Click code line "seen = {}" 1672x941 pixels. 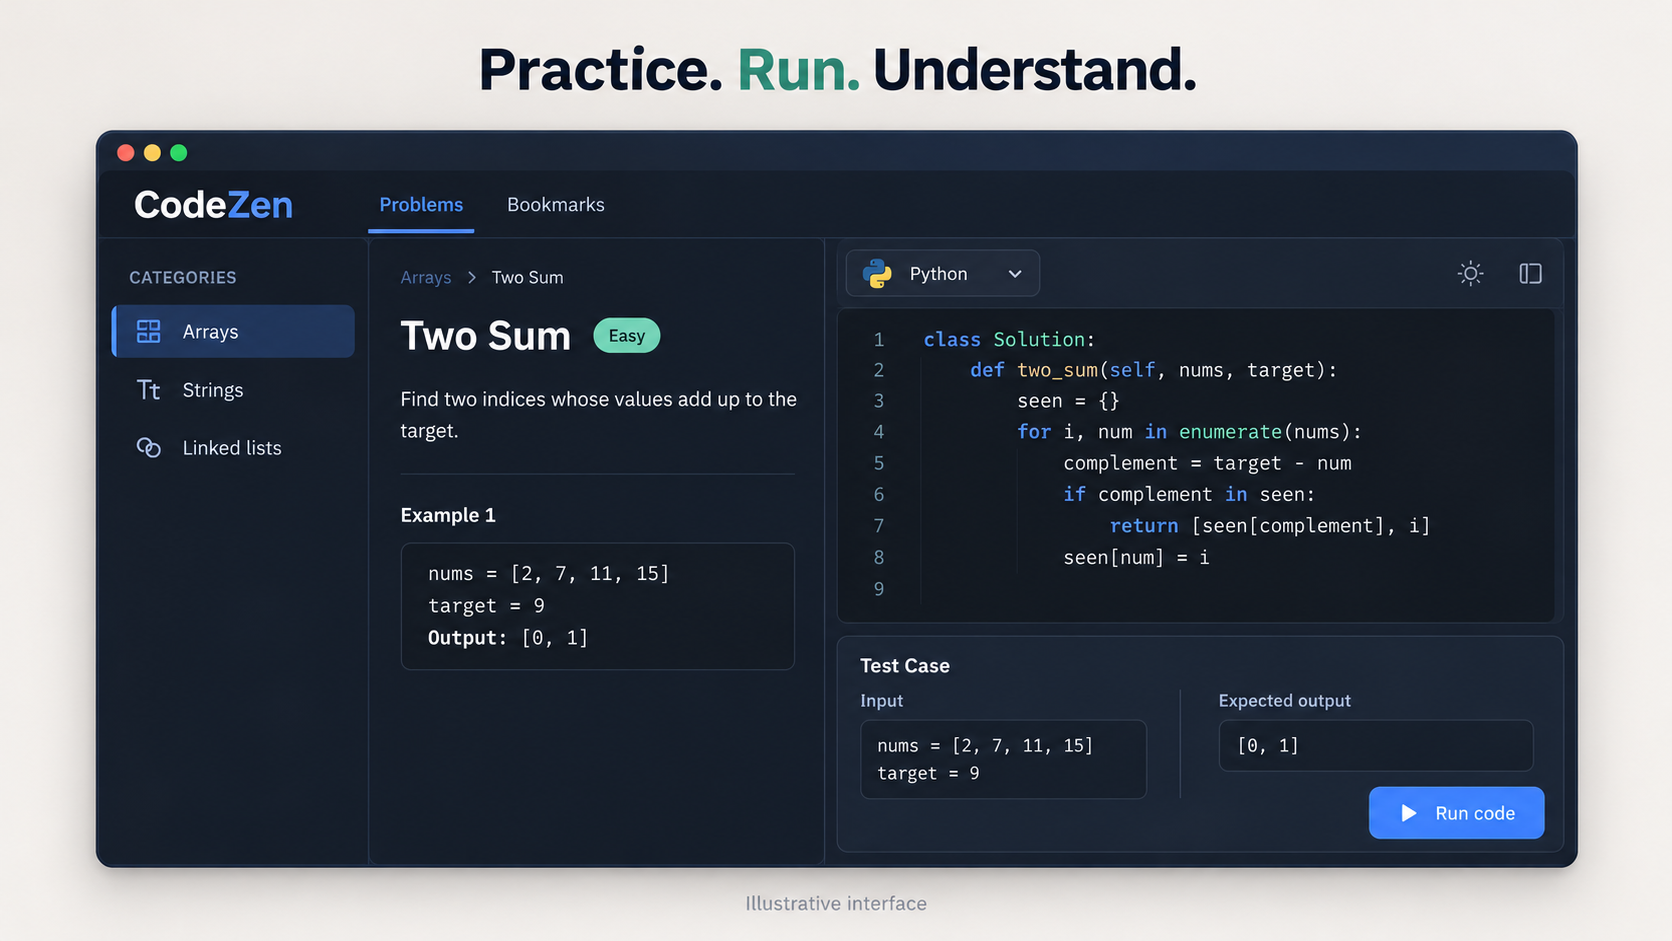1068,401
